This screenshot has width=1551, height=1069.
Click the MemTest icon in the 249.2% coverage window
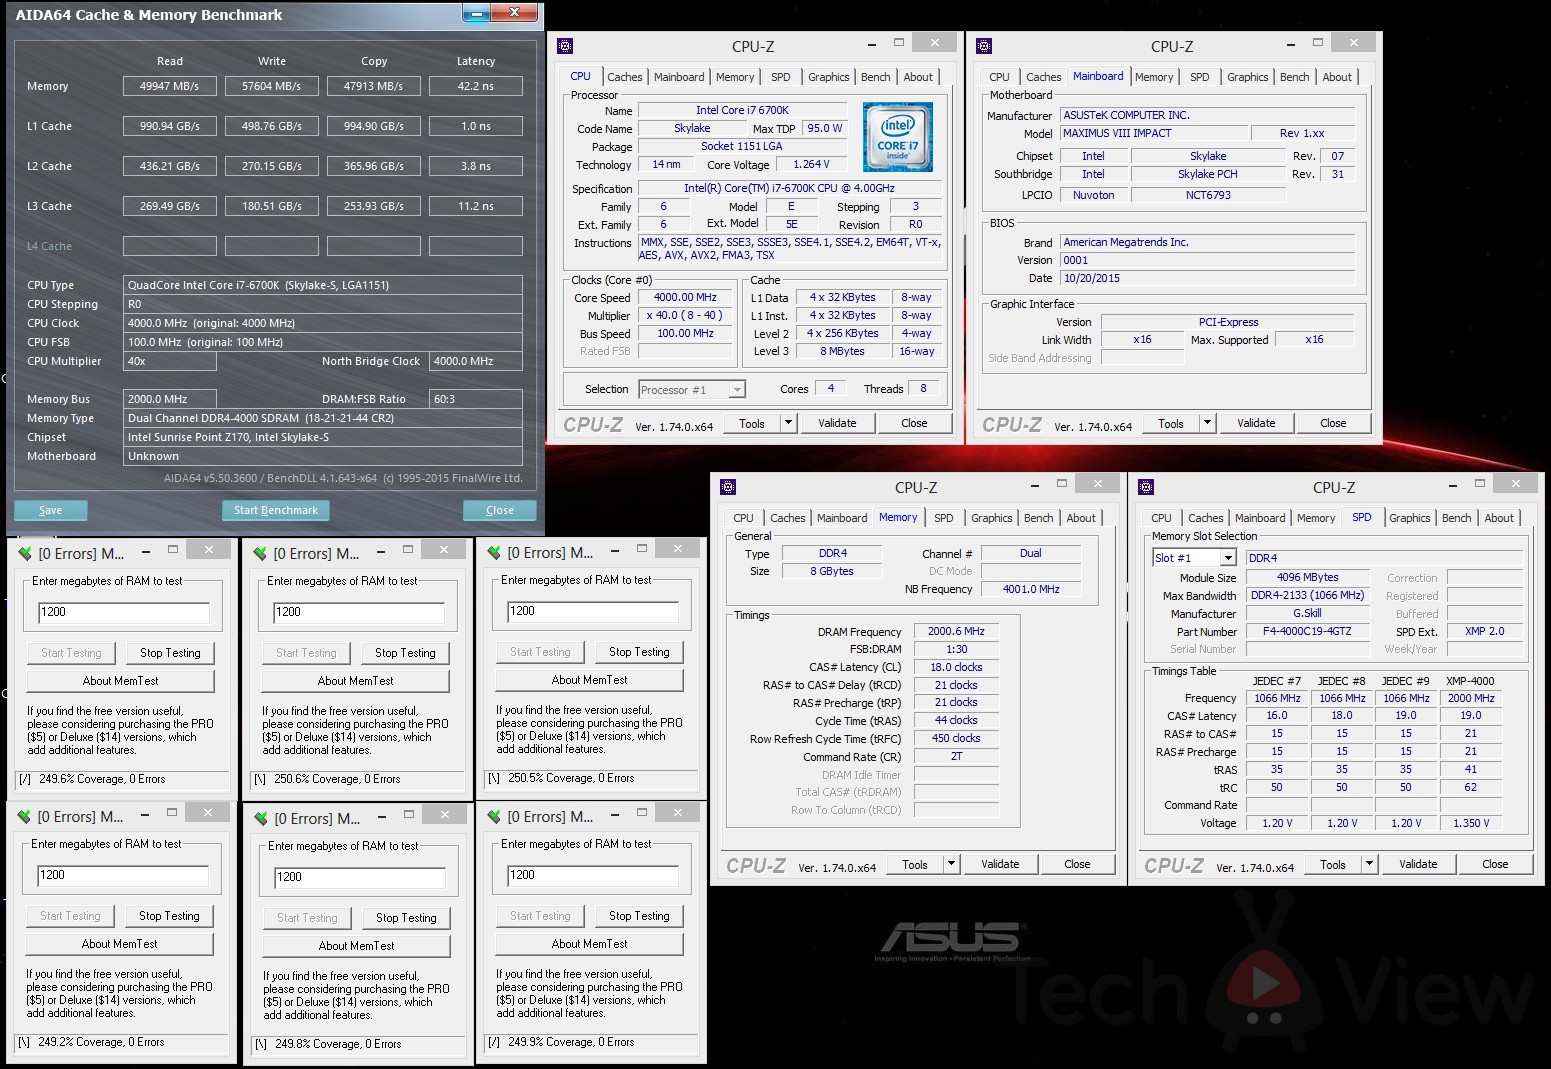[x=24, y=817]
